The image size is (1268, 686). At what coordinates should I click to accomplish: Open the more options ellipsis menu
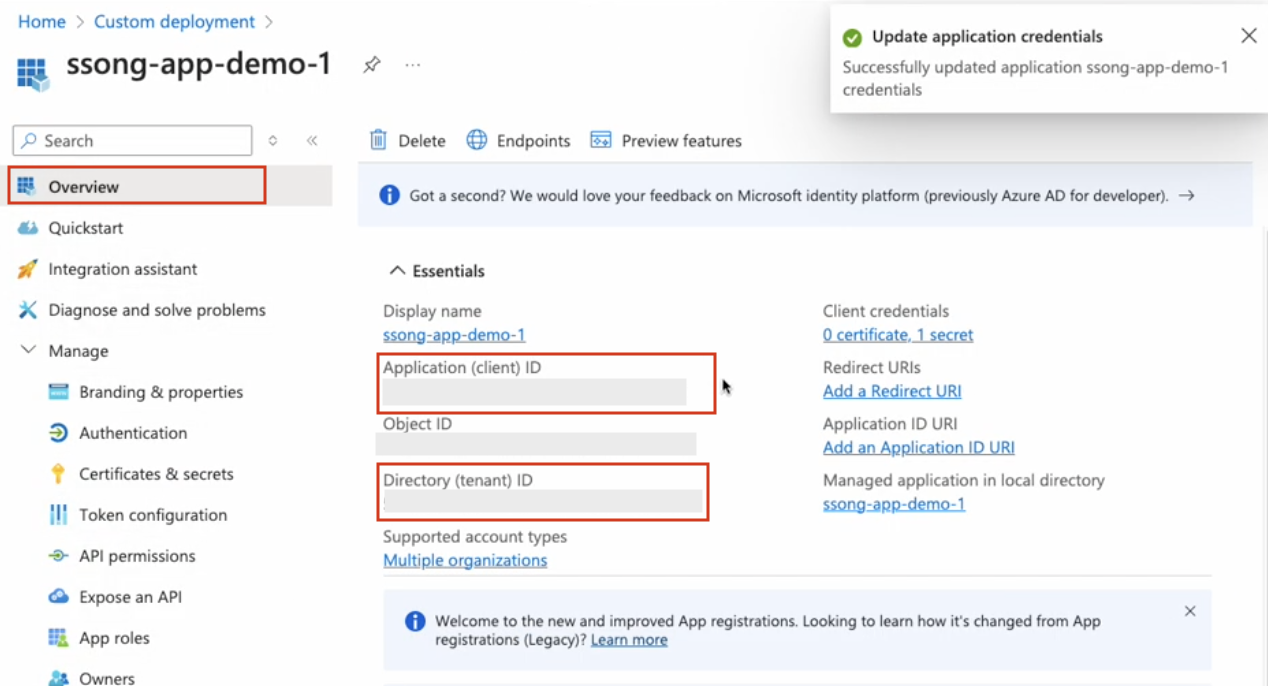412,65
